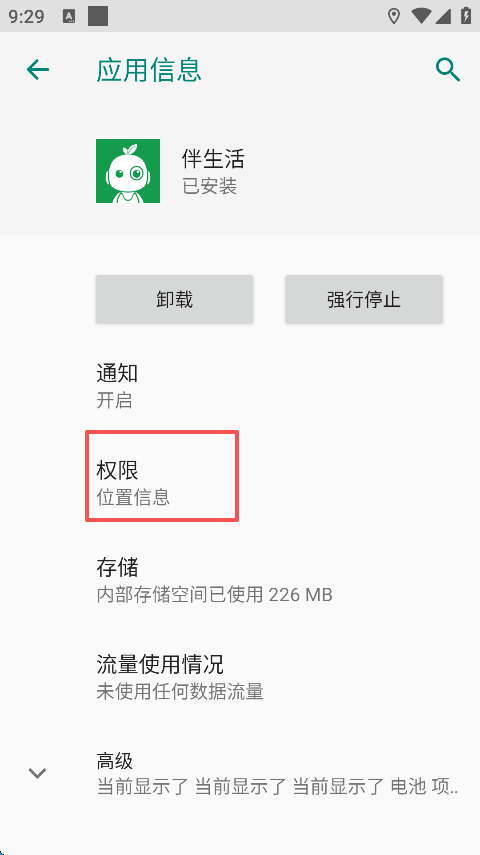Tap the location pin status icon
This screenshot has width=480, height=855.
click(393, 16)
